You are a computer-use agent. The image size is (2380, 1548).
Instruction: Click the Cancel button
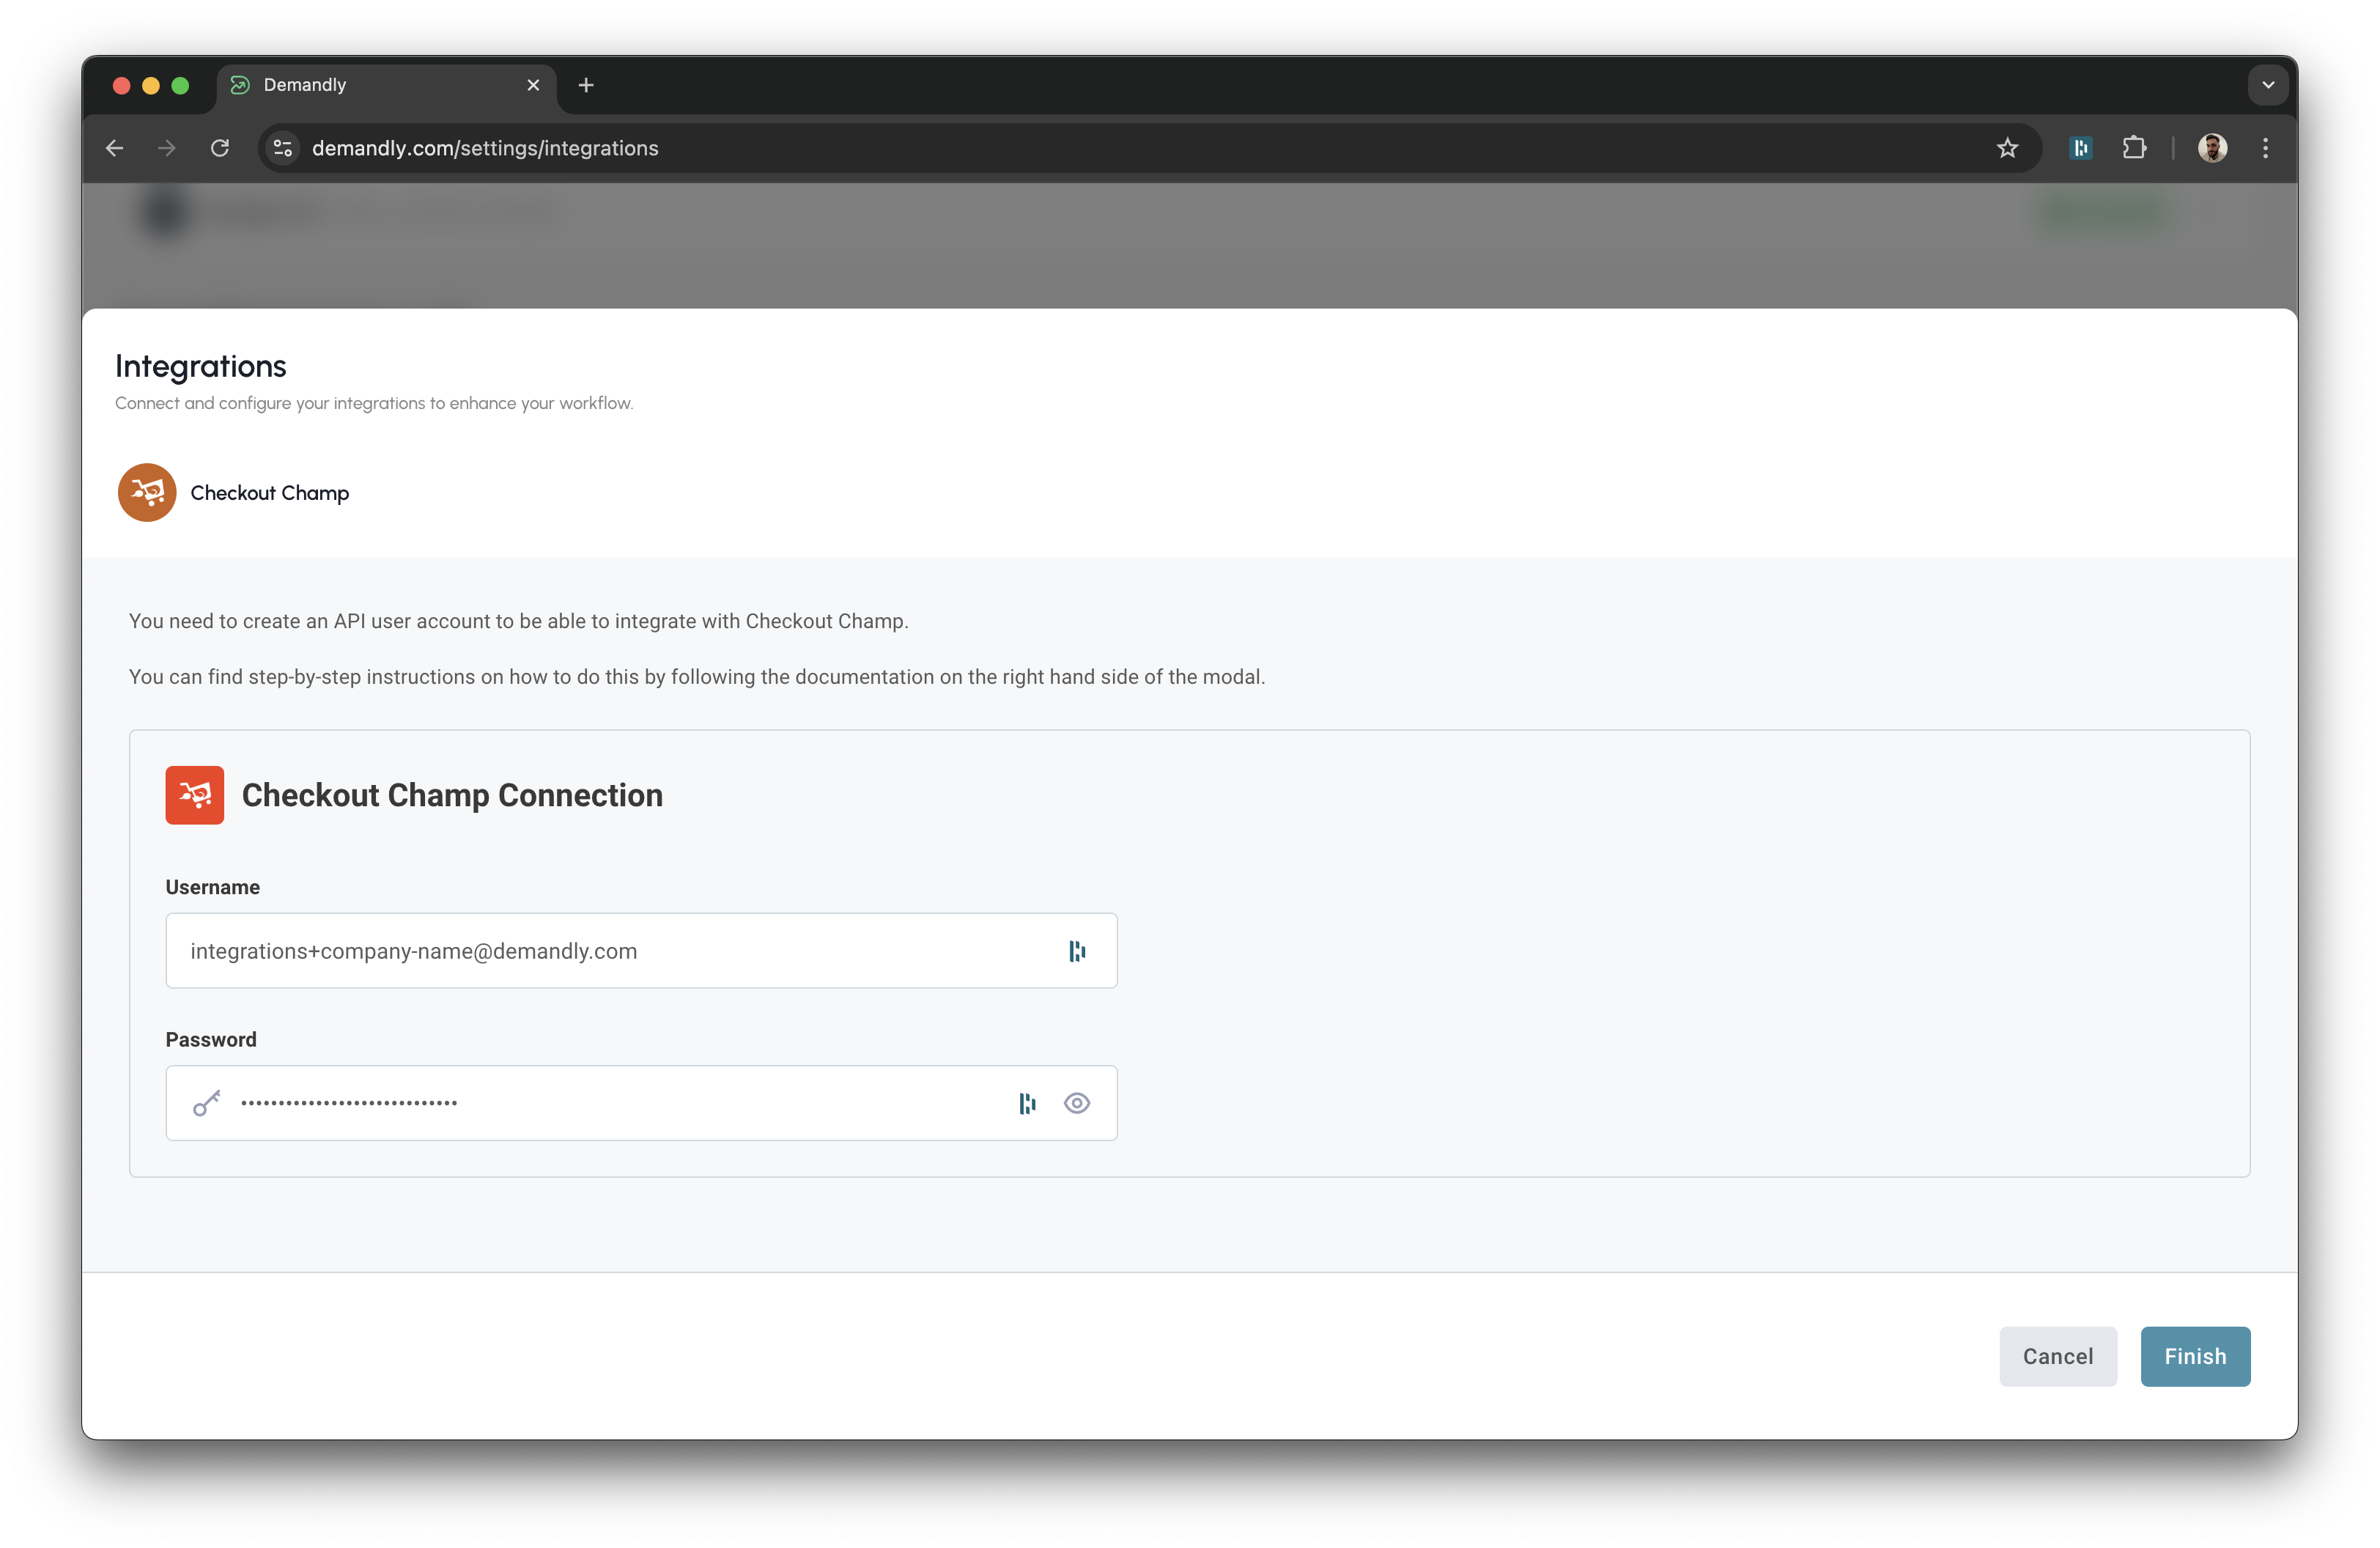coord(2057,1356)
